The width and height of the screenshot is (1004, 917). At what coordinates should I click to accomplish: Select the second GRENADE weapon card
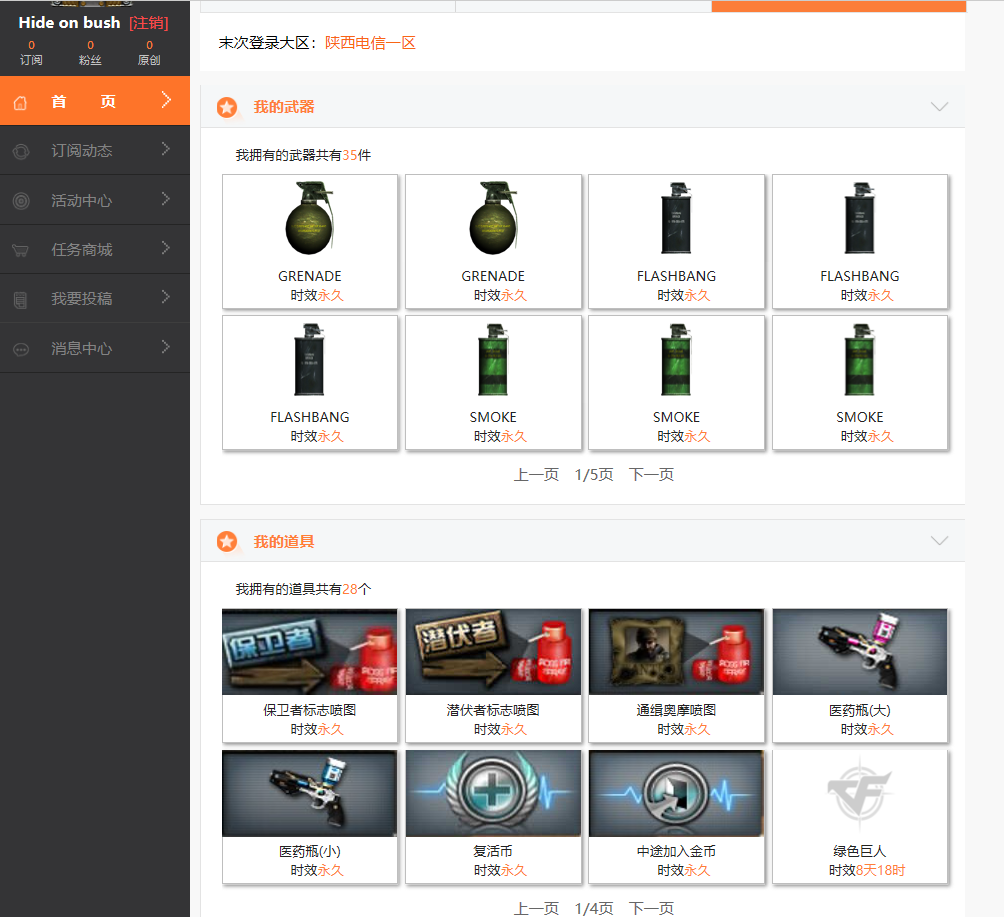coord(493,241)
